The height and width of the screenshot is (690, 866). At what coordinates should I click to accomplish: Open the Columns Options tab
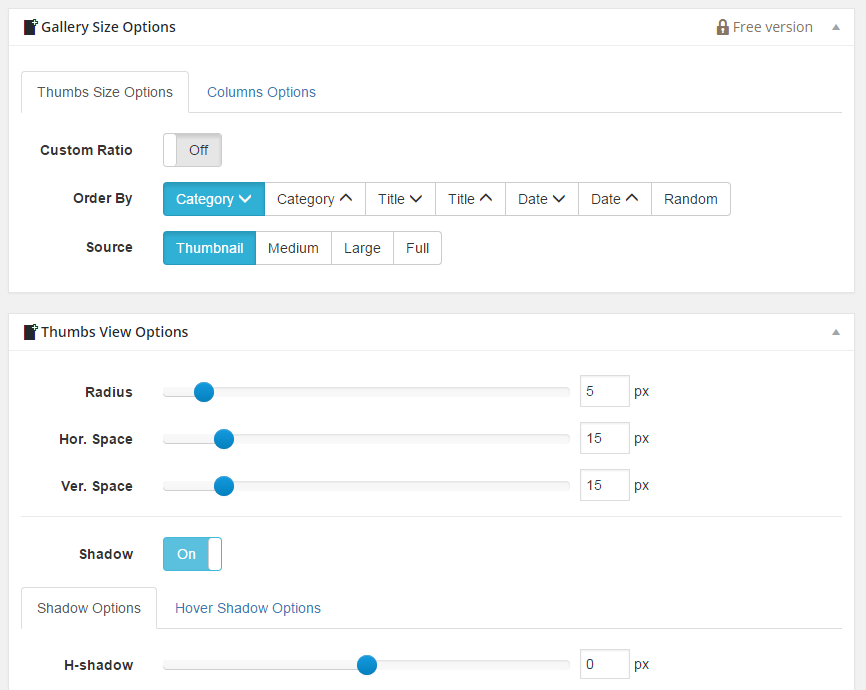coord(261,92)
